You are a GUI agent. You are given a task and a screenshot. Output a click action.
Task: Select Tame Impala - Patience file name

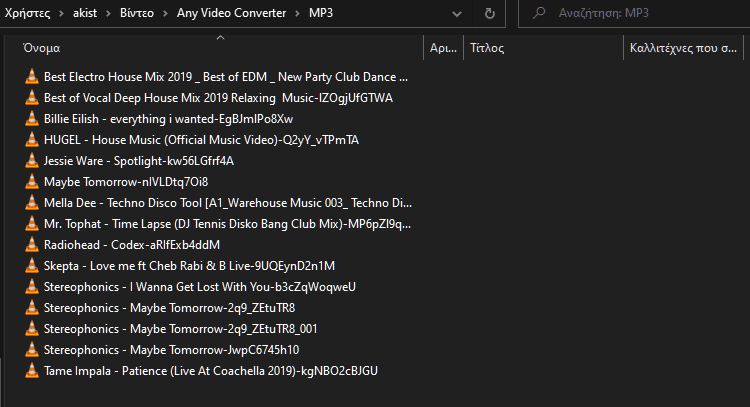[x=210, y=371]
